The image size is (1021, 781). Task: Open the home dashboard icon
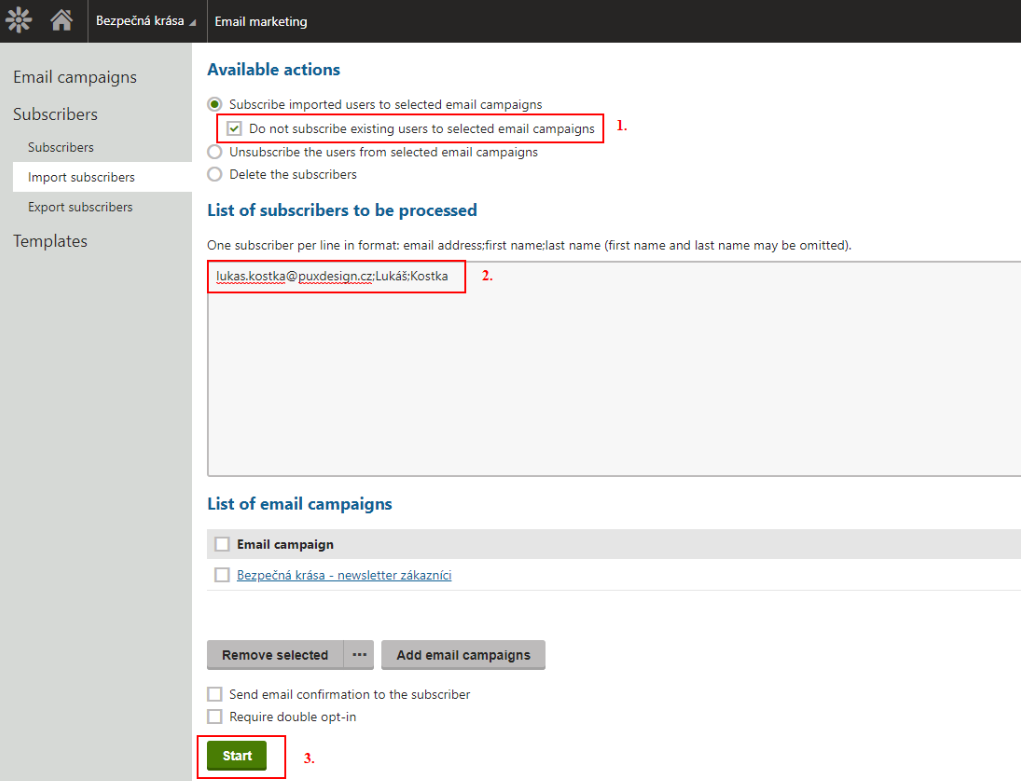pos(62,21)
